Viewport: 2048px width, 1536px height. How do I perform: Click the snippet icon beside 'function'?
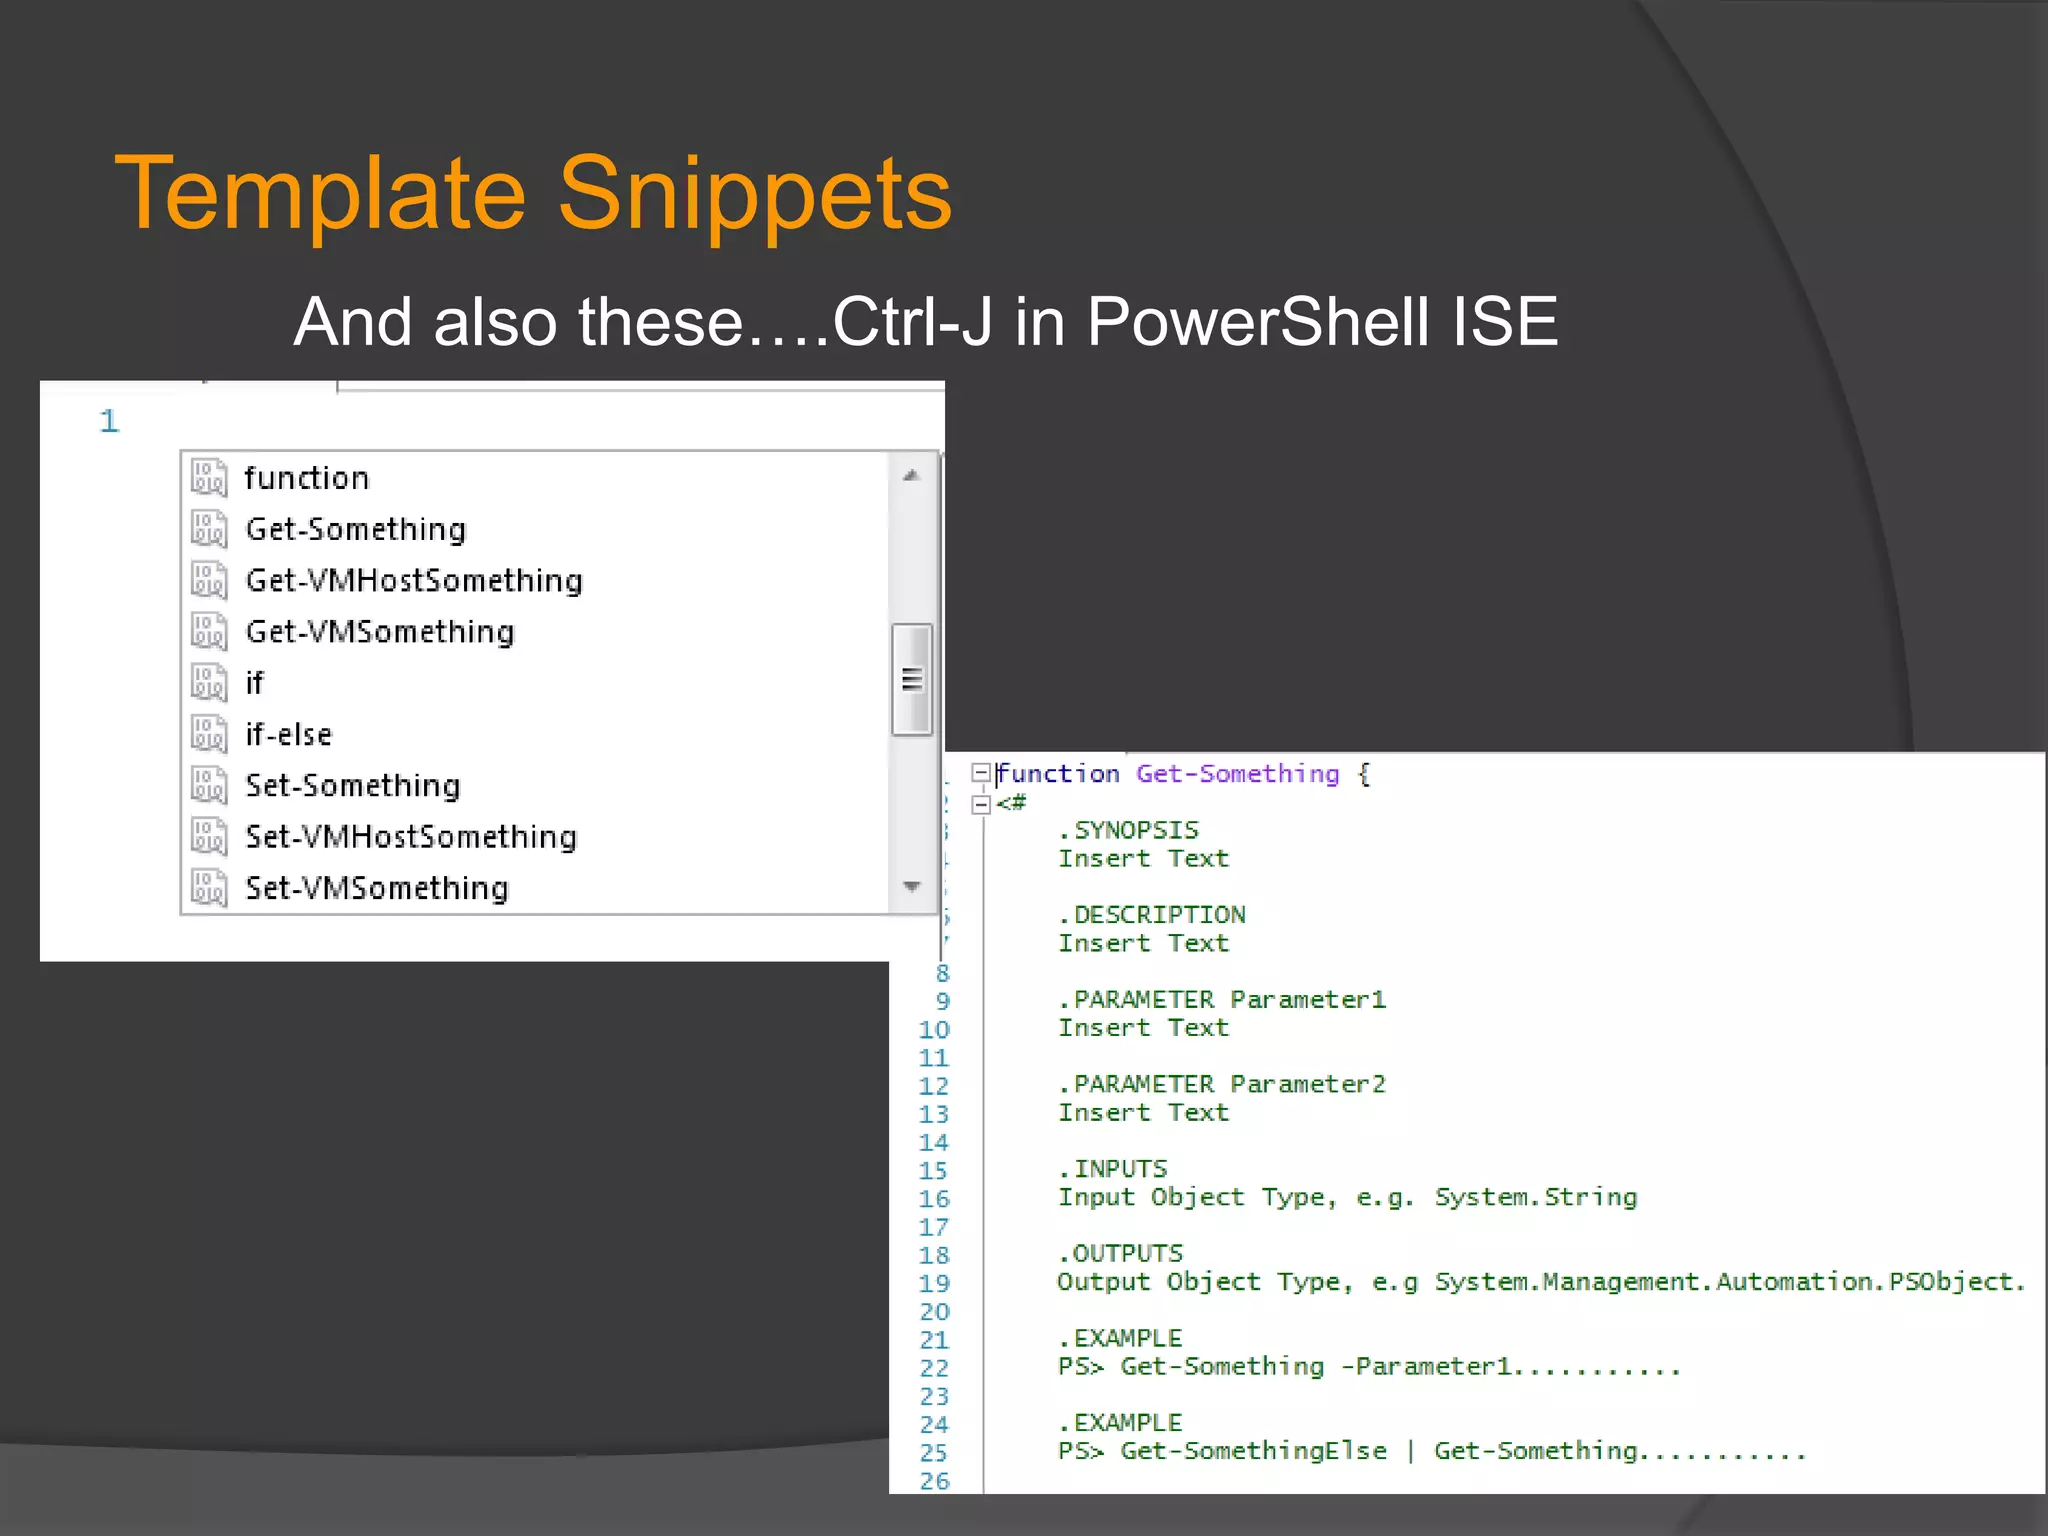[x=208, y=477]
